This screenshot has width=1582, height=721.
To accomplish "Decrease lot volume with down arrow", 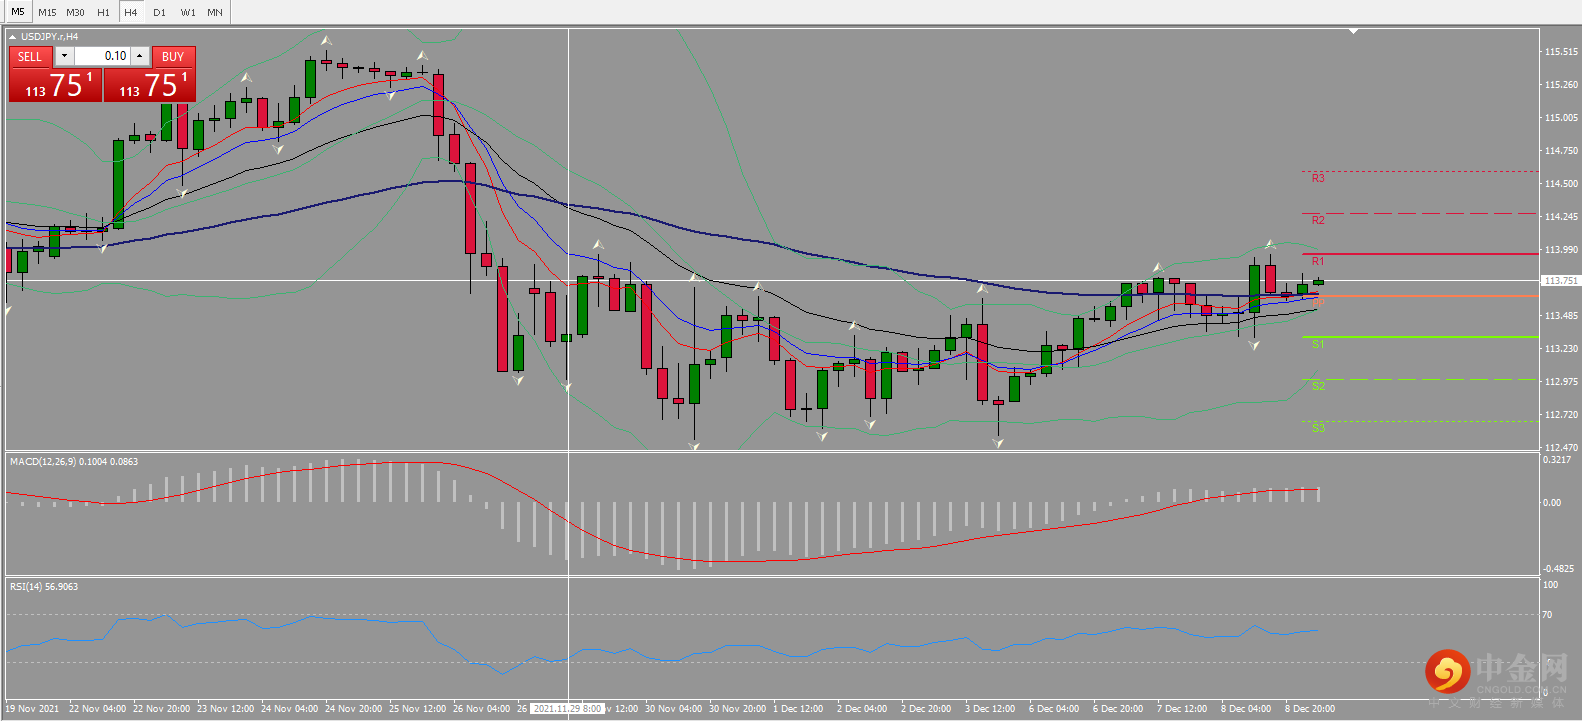I will point(64,56).
